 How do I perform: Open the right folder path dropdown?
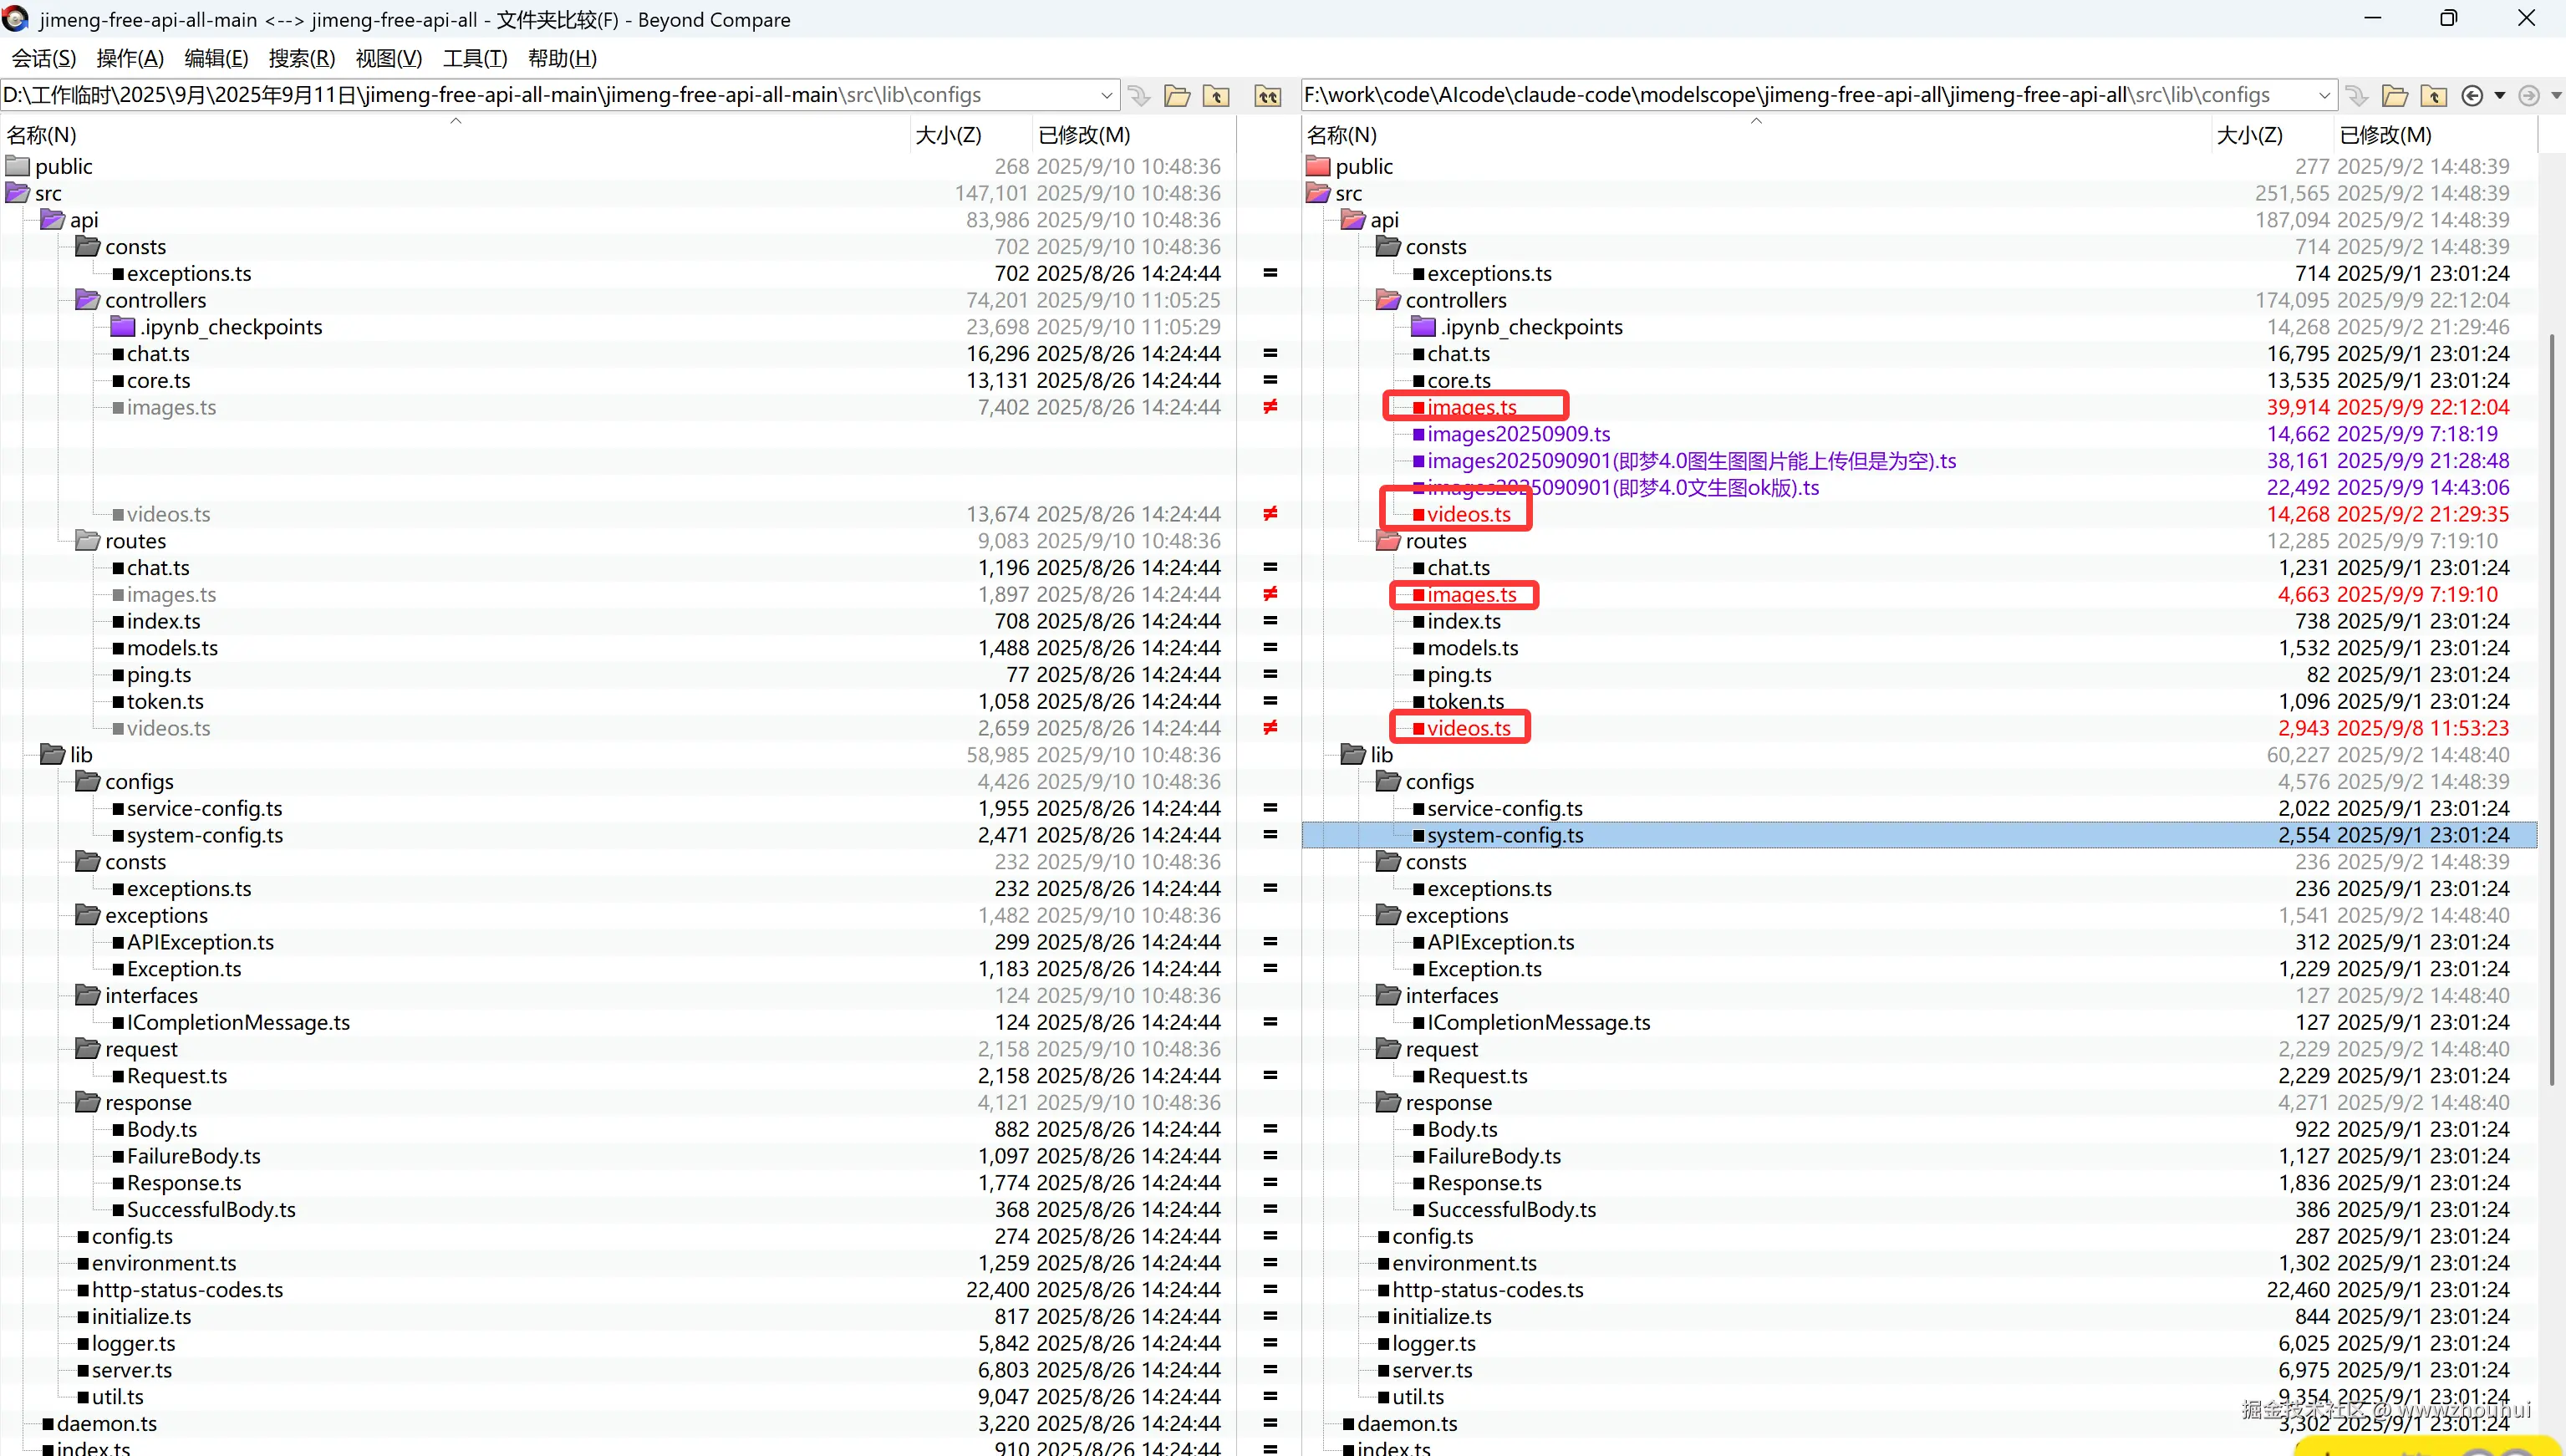point(2324,96)
